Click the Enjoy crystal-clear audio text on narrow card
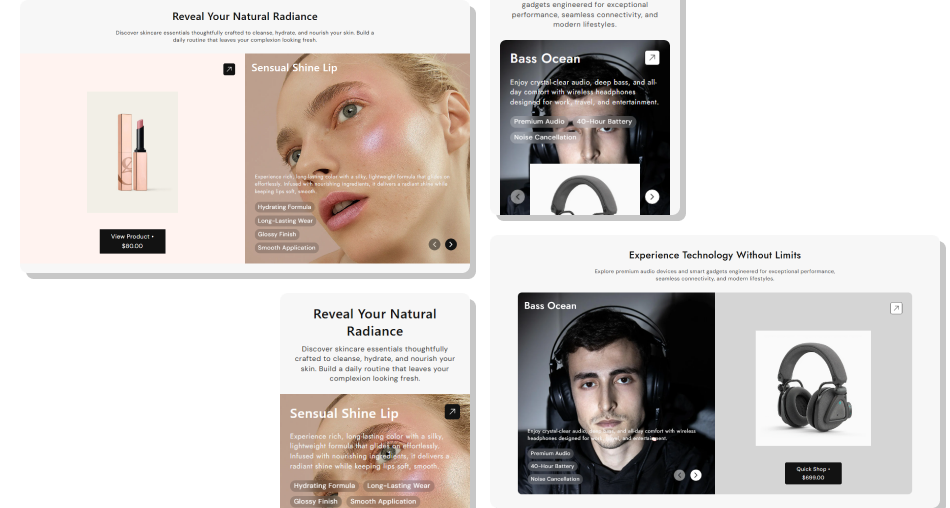Screen dimensions: 950x508 point(584,92)
